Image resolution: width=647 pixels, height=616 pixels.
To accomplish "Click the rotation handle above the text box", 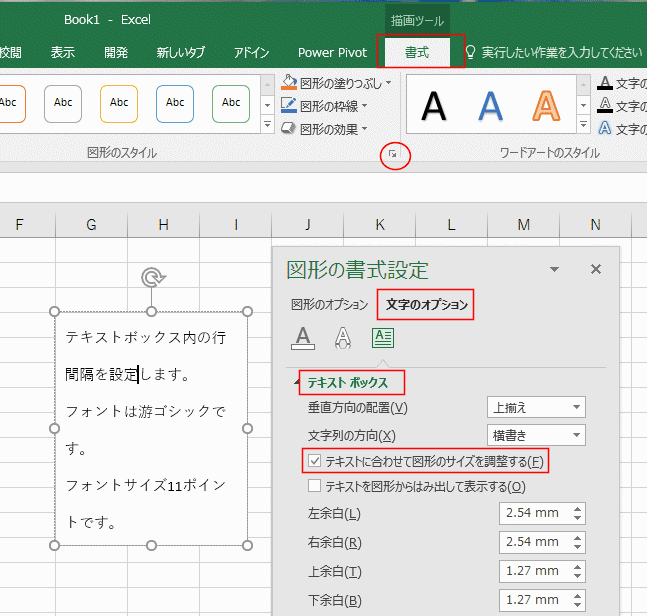I will click(x=151, y=277).
